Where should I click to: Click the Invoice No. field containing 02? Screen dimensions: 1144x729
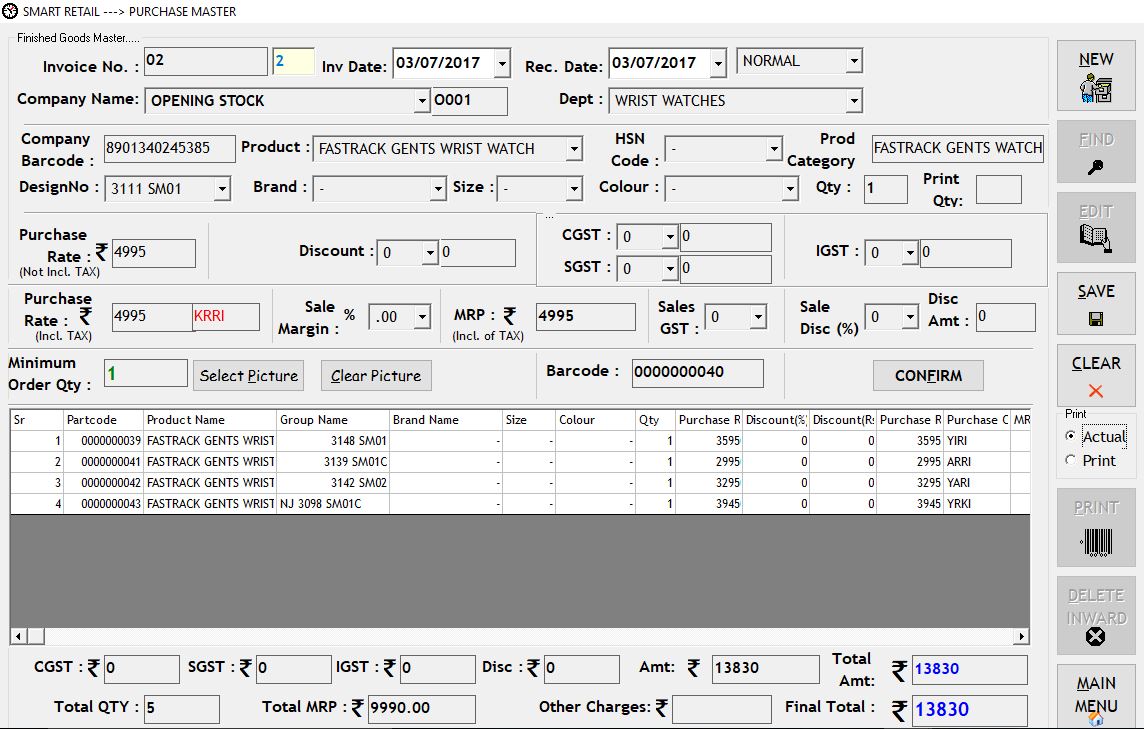206,61
